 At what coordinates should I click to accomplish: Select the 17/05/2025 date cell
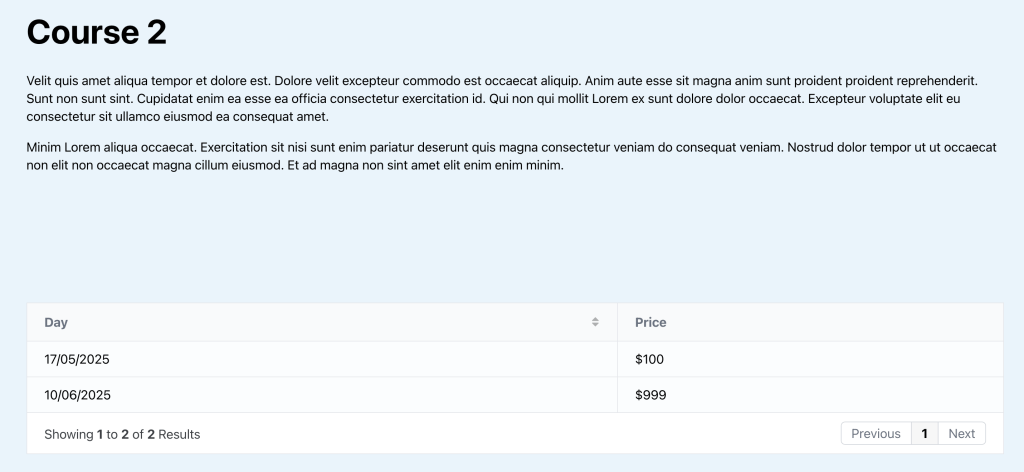coord(77,359)
